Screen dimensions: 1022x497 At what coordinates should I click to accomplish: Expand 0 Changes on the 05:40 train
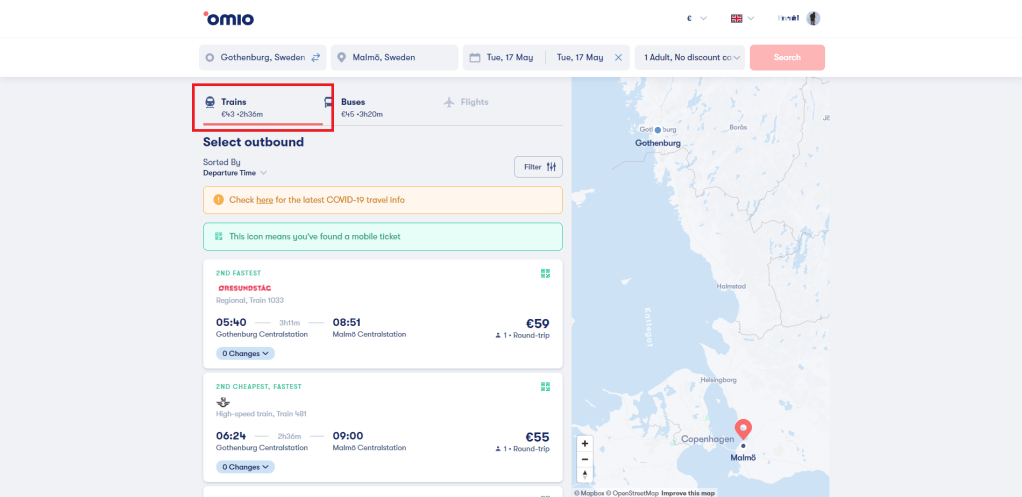tap(245, 353)
